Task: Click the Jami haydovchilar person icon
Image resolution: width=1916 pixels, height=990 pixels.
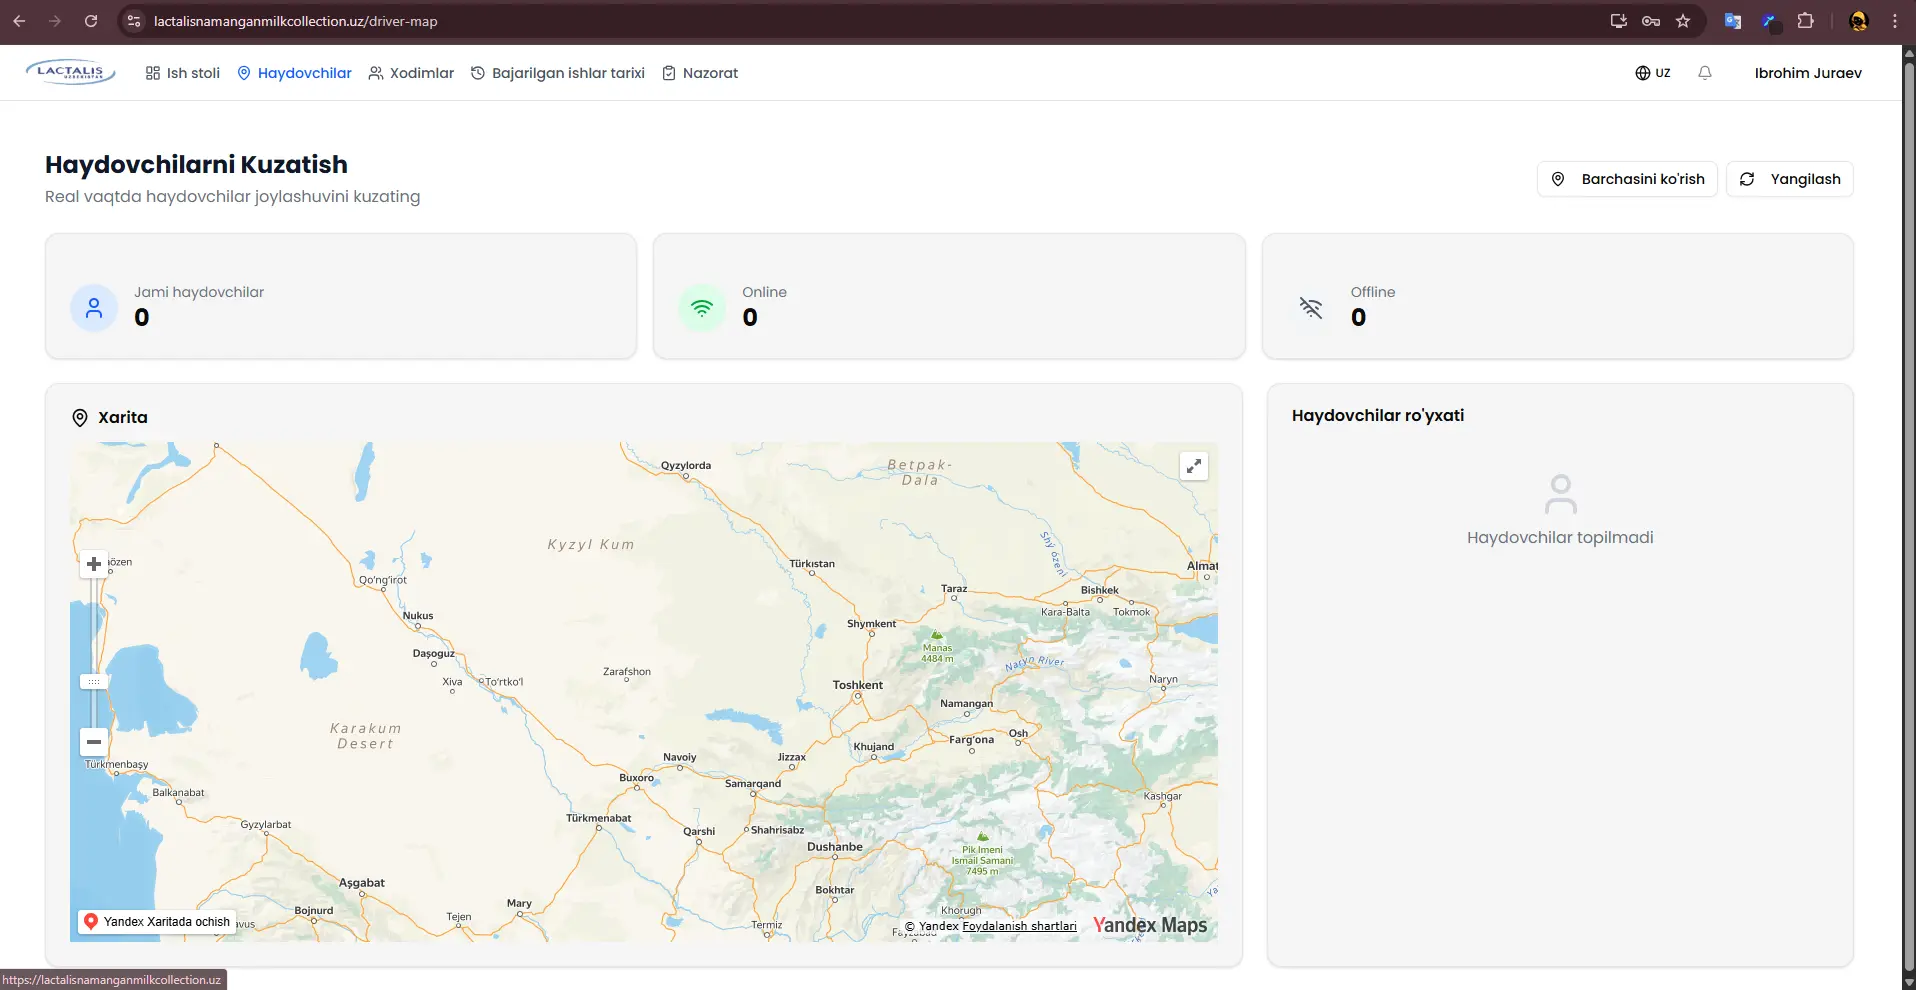Action: click(94, 307)
